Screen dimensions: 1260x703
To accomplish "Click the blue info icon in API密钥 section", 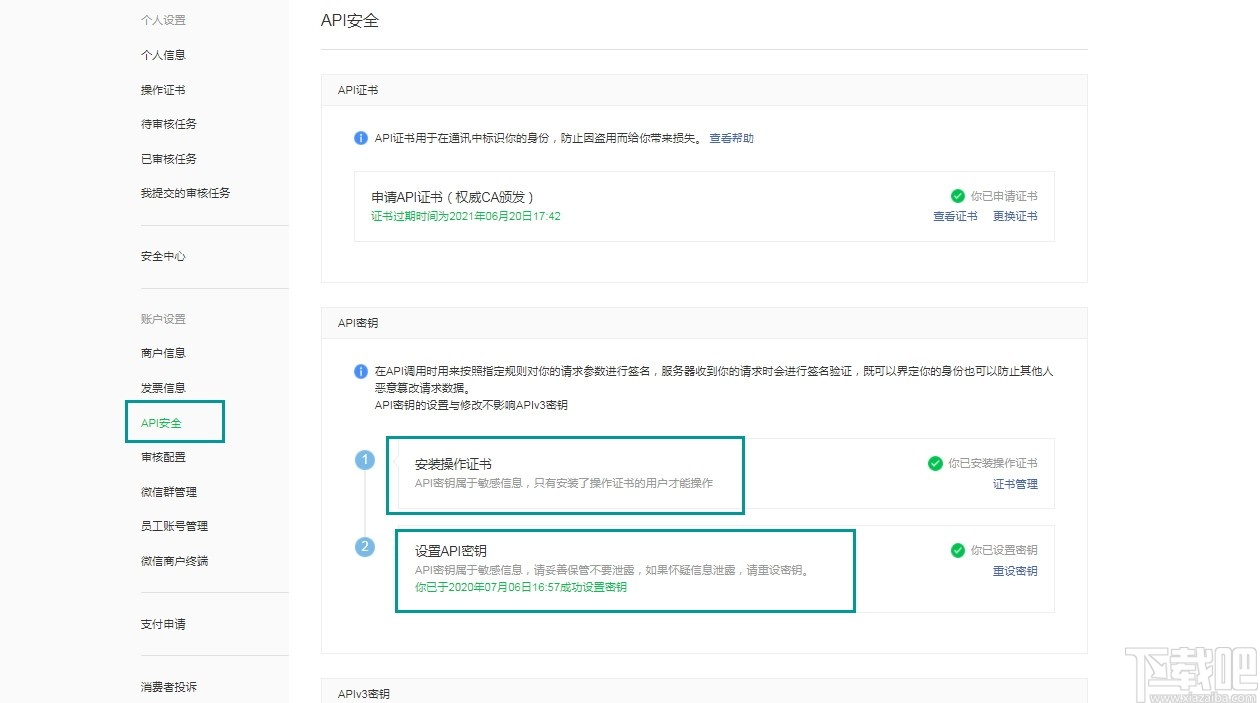I will [x=361, y=371].
